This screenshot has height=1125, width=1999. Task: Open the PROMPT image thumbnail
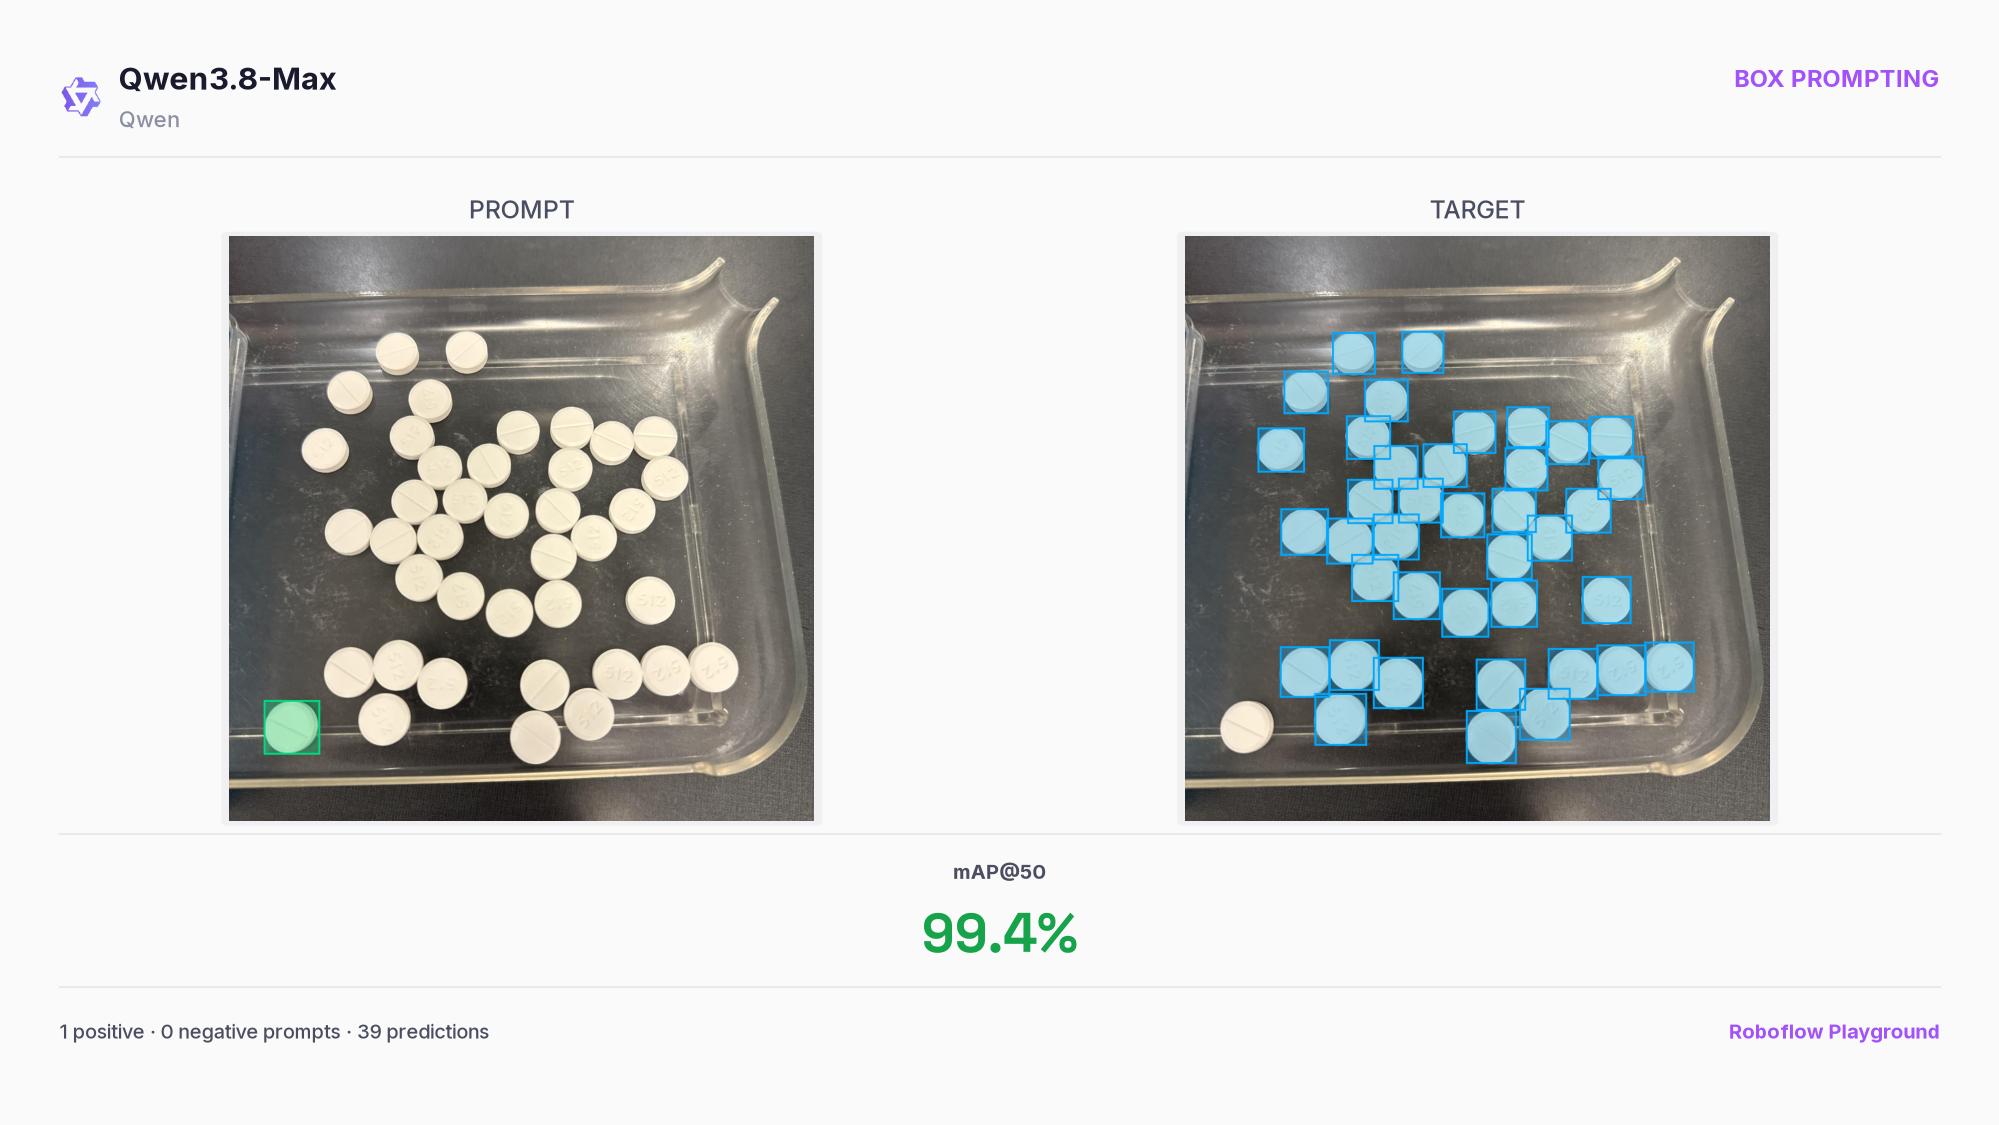click(x=521, y=528)
